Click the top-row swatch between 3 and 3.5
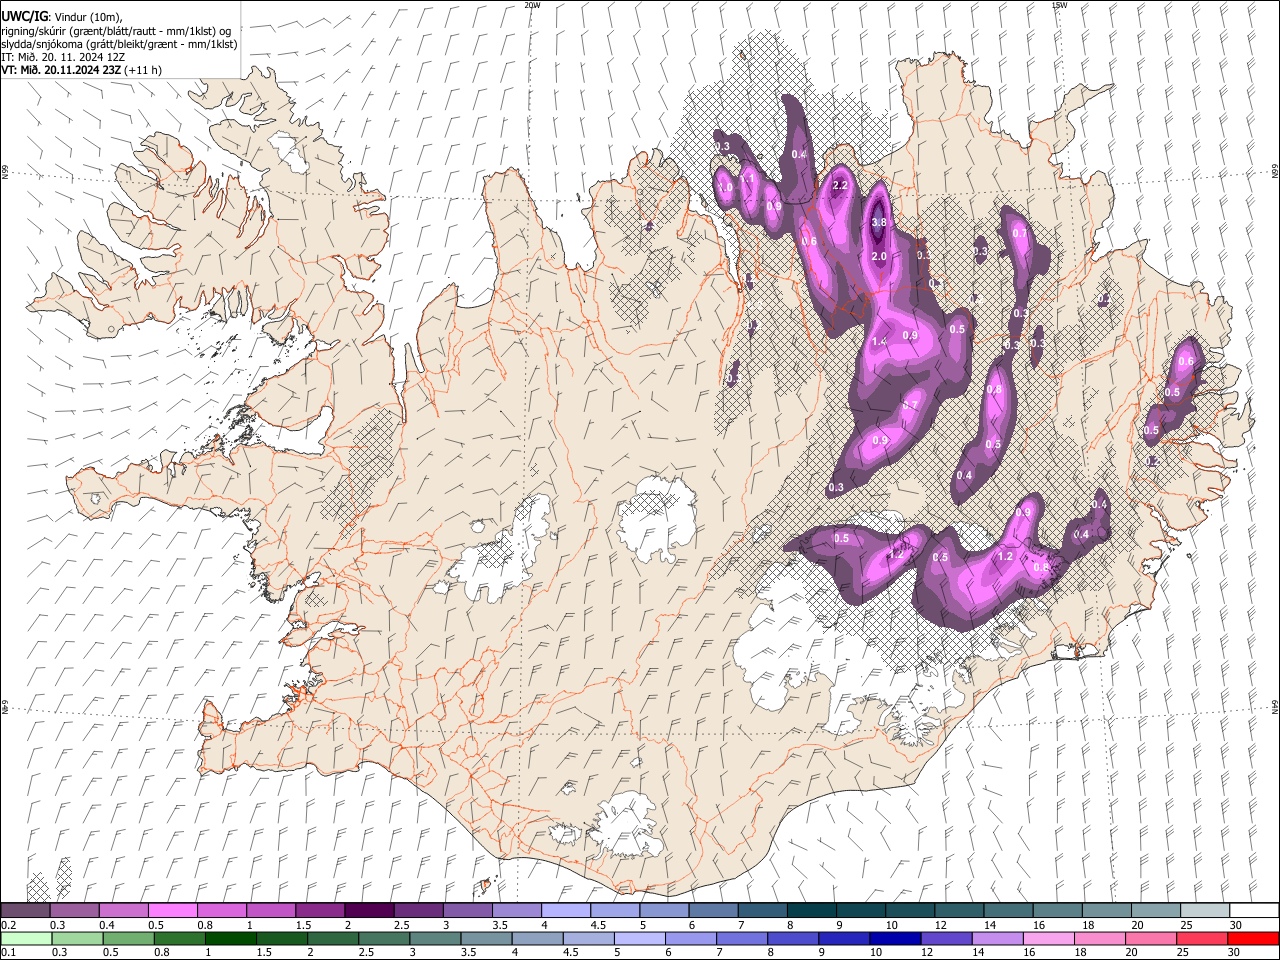The height and width of the screenshot is (960, 1280). tap(466, 911)
